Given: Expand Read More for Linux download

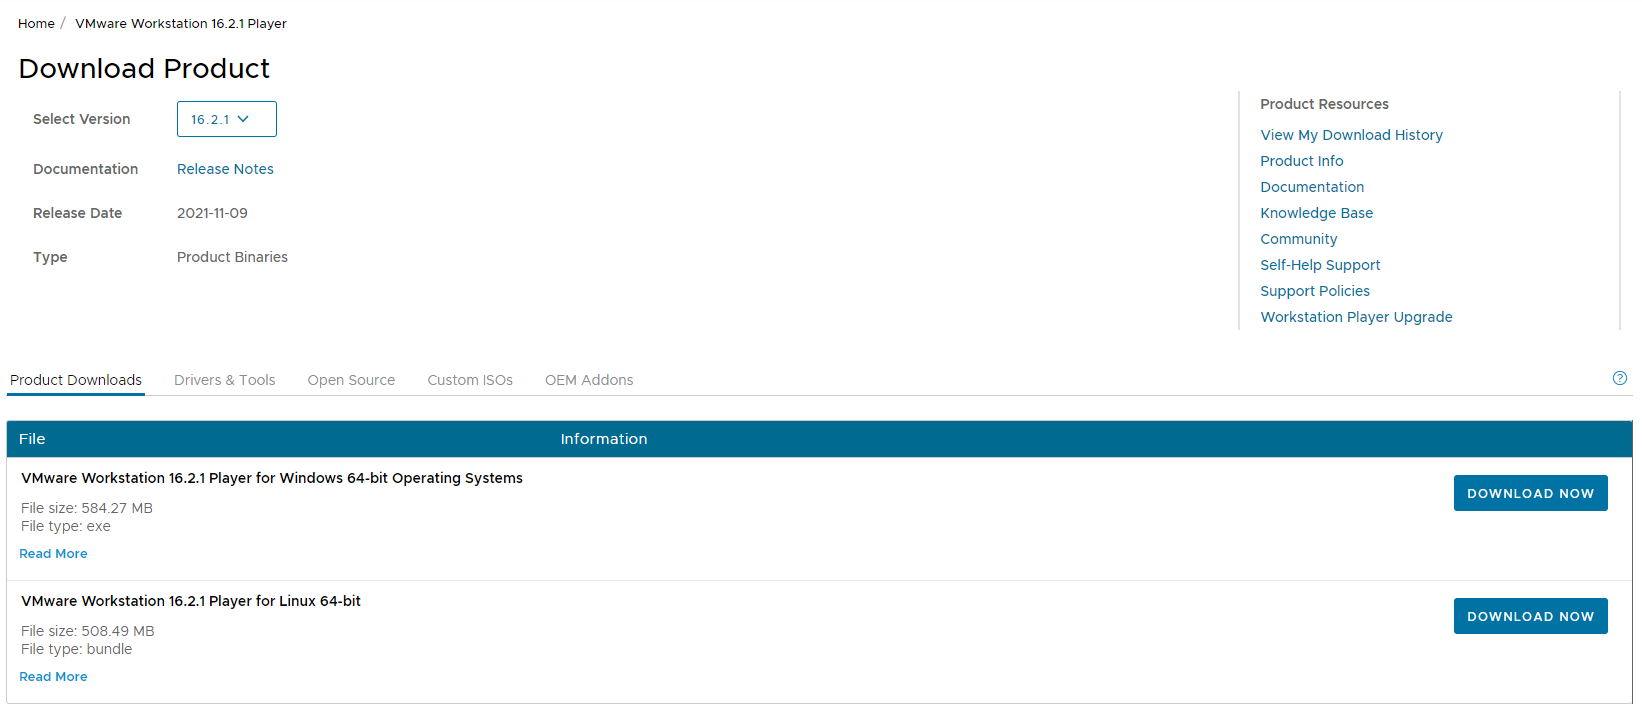Looking at the screenshot, I should tap(53, 677).
